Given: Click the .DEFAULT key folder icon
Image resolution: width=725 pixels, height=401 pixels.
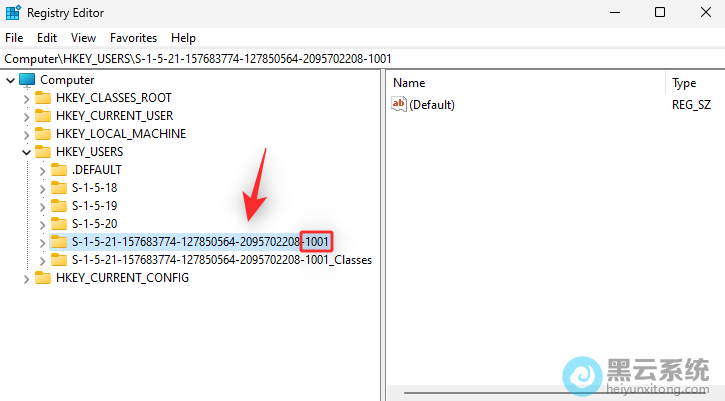Looking at the screenshot, I should pyautogui.click(x=59, y=170).
